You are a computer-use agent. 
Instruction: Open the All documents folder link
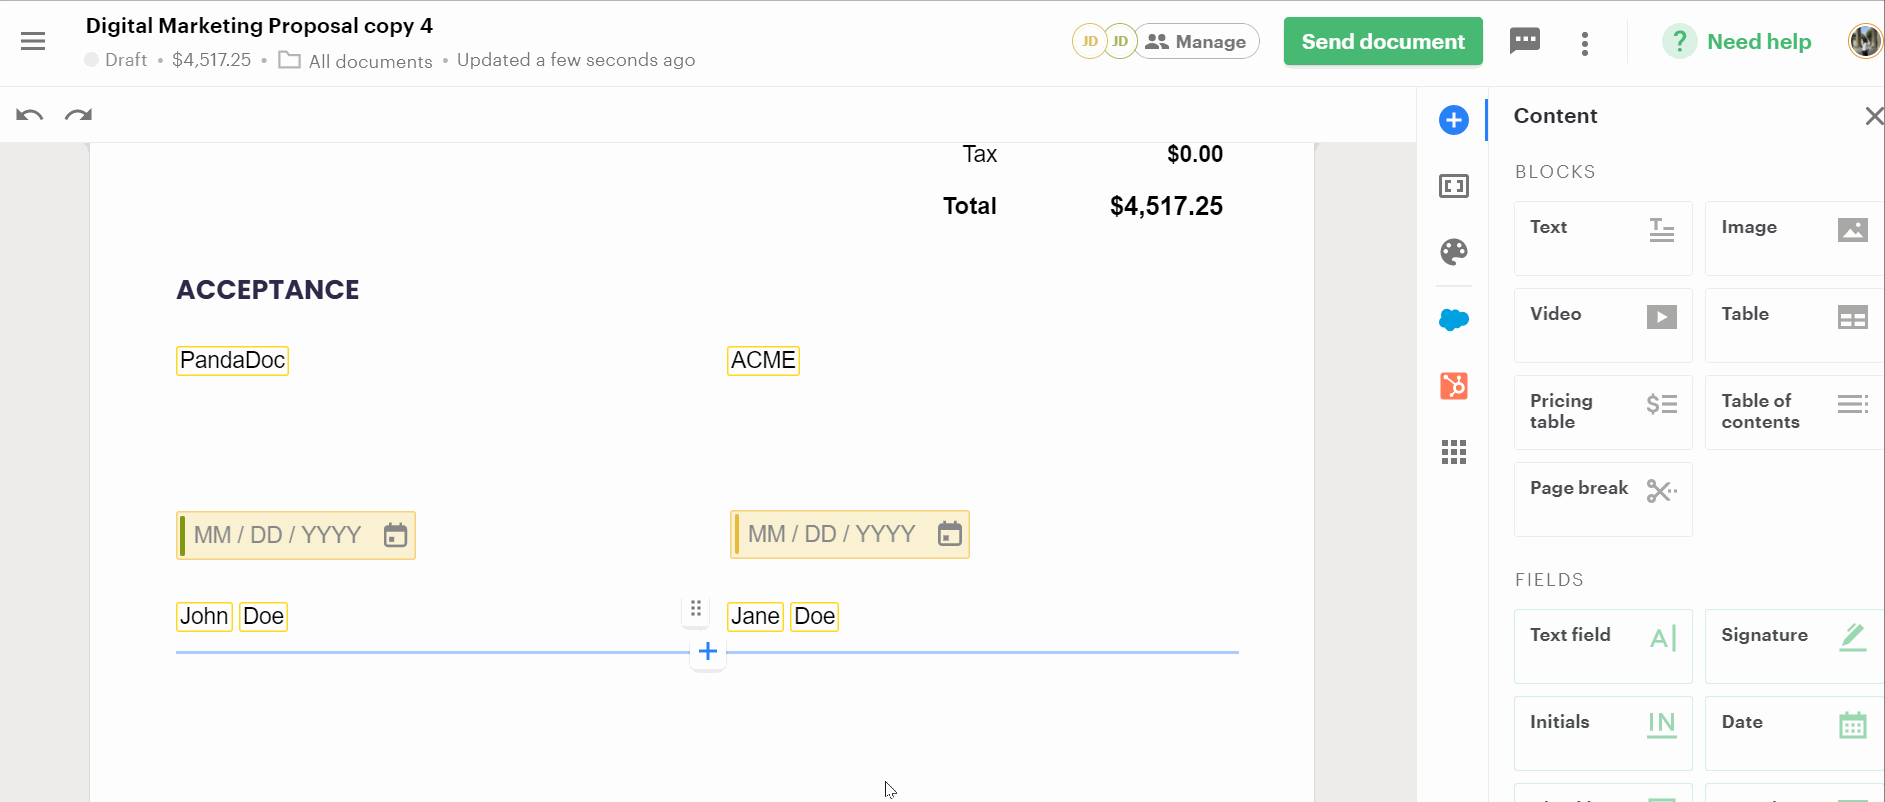click(356, 61)
